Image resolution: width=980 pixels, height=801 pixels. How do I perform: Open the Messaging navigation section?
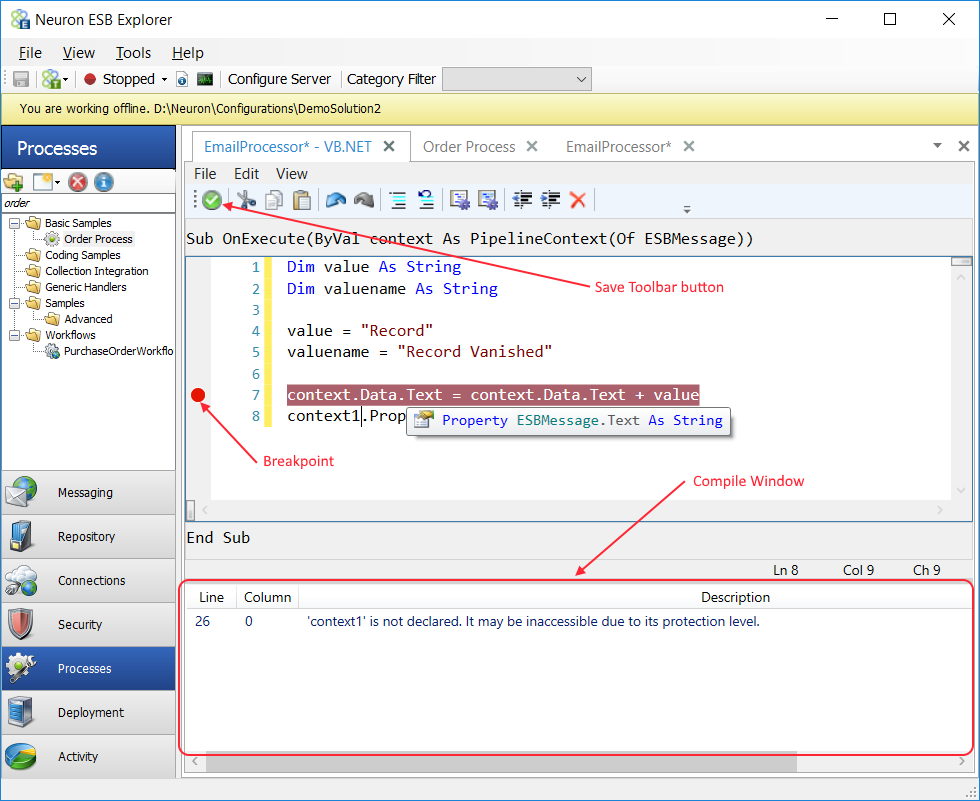tap(89, 492)
